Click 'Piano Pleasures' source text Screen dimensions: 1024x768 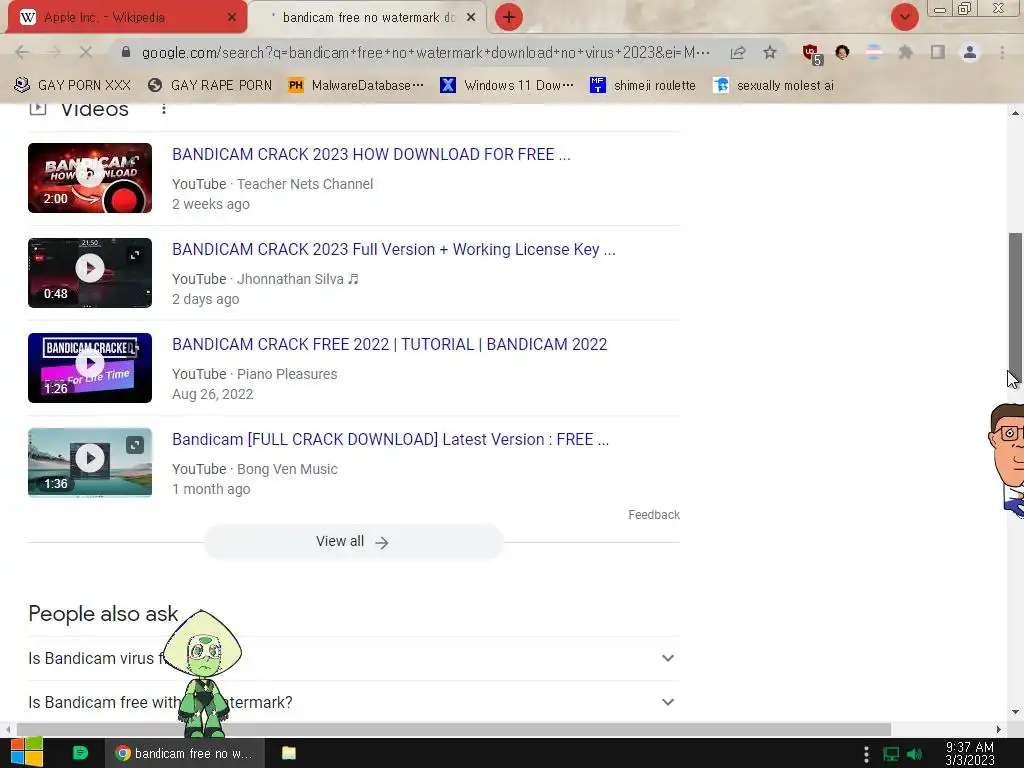coord(287,374)
